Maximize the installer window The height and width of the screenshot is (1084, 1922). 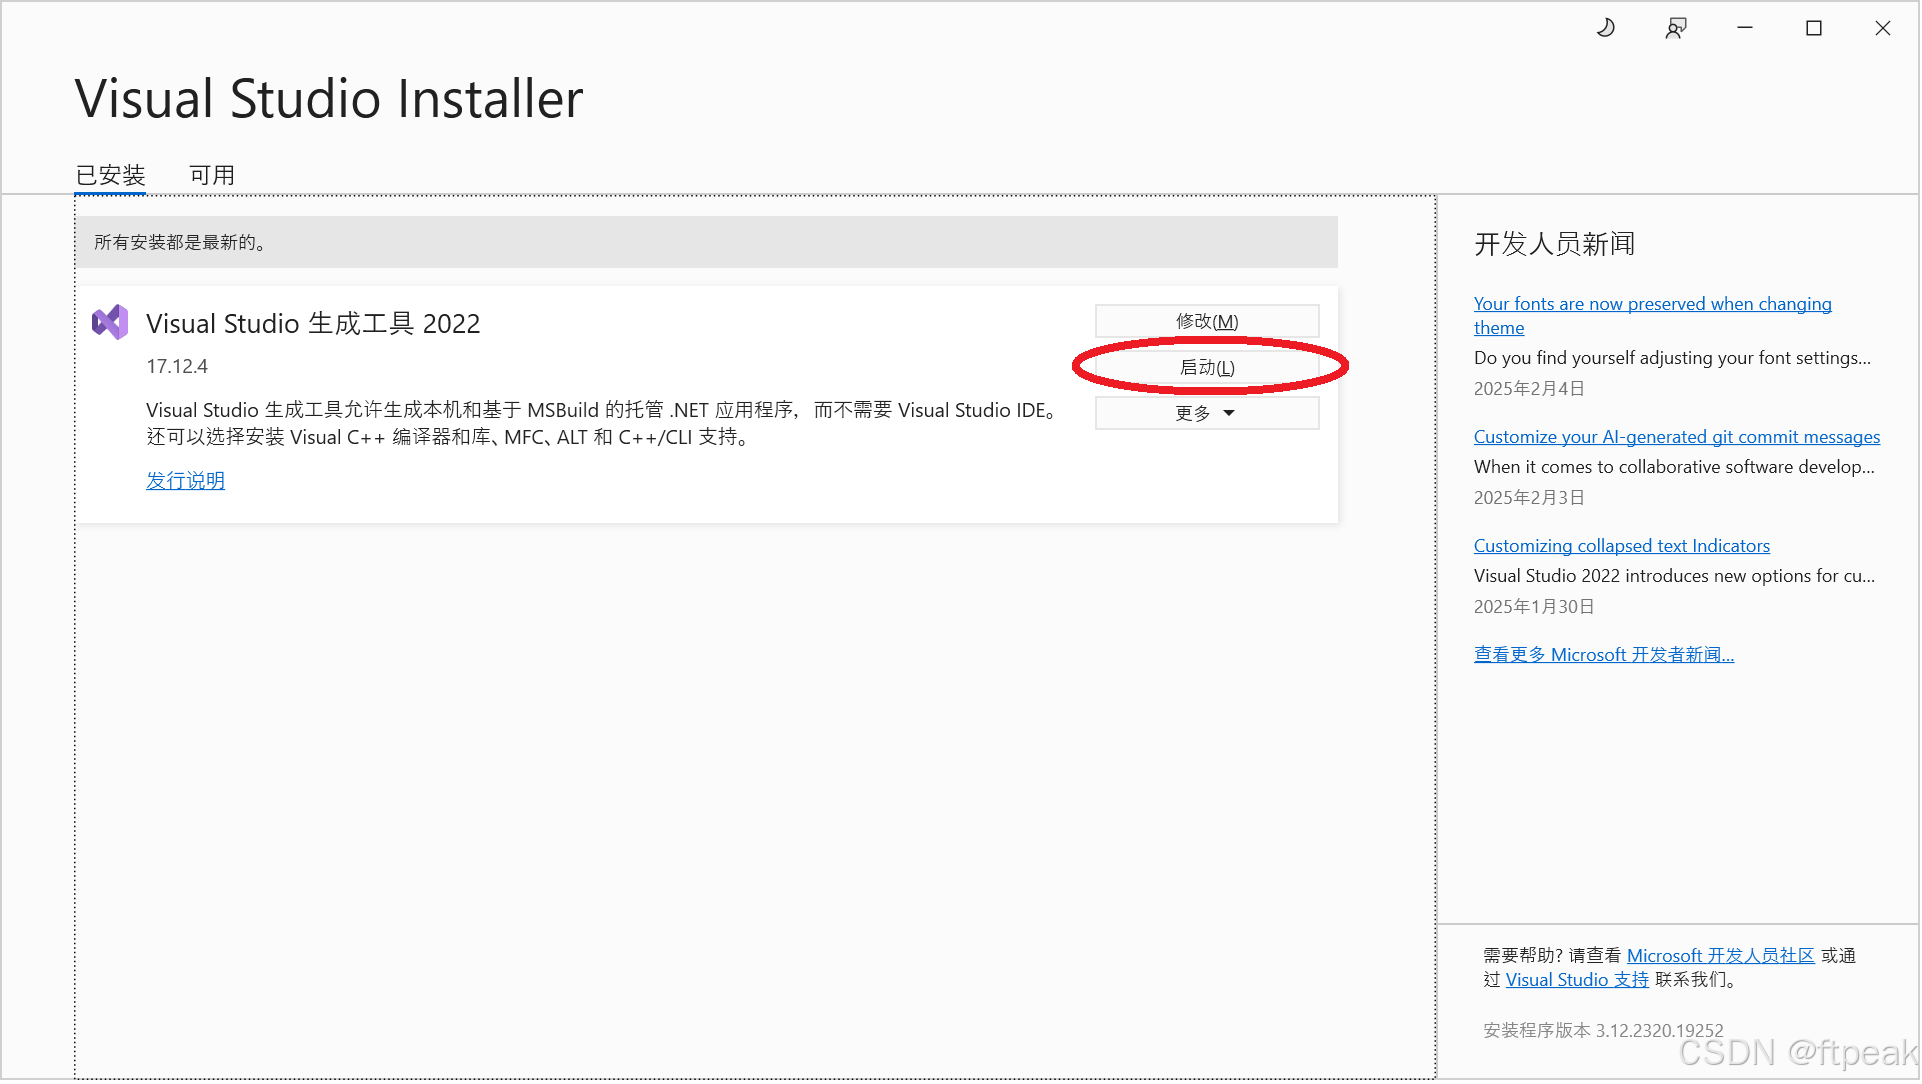click(1814, 28)
